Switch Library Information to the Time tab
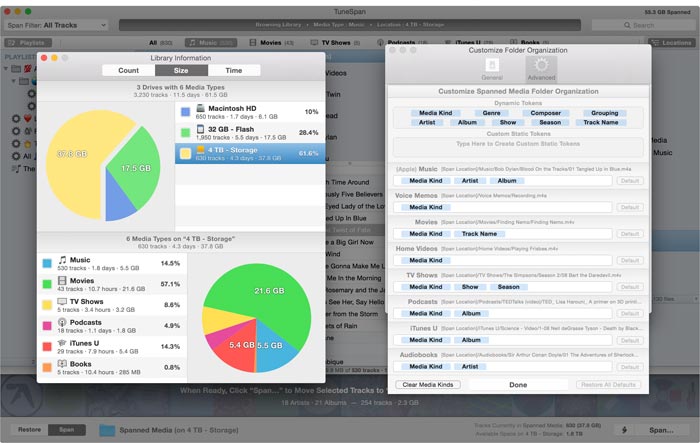 (x=233, y=71)
